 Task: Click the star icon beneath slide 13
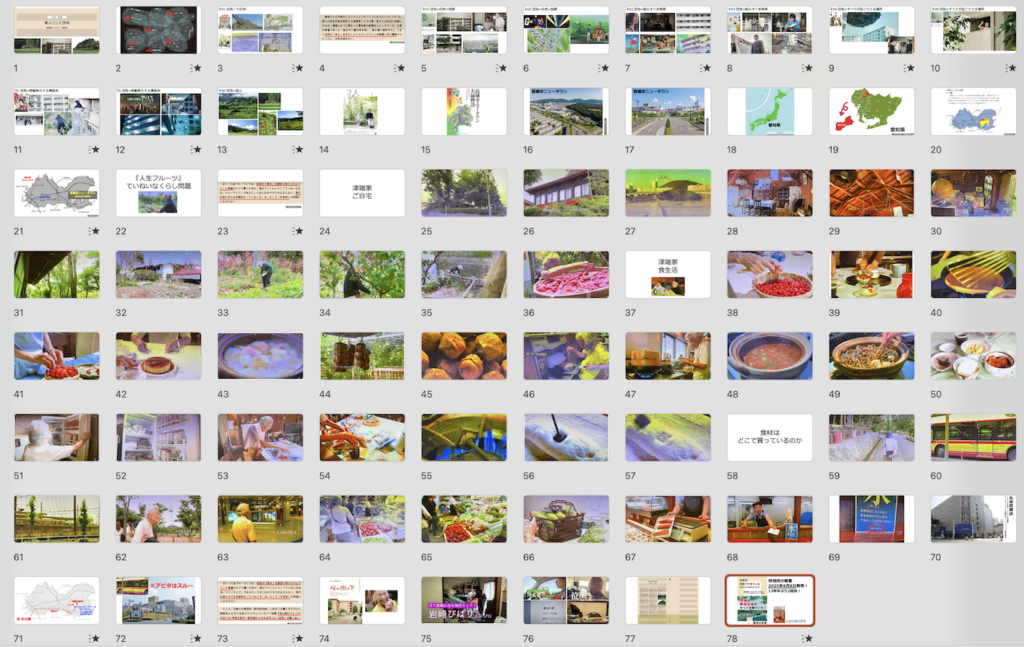tap(298, 150)
